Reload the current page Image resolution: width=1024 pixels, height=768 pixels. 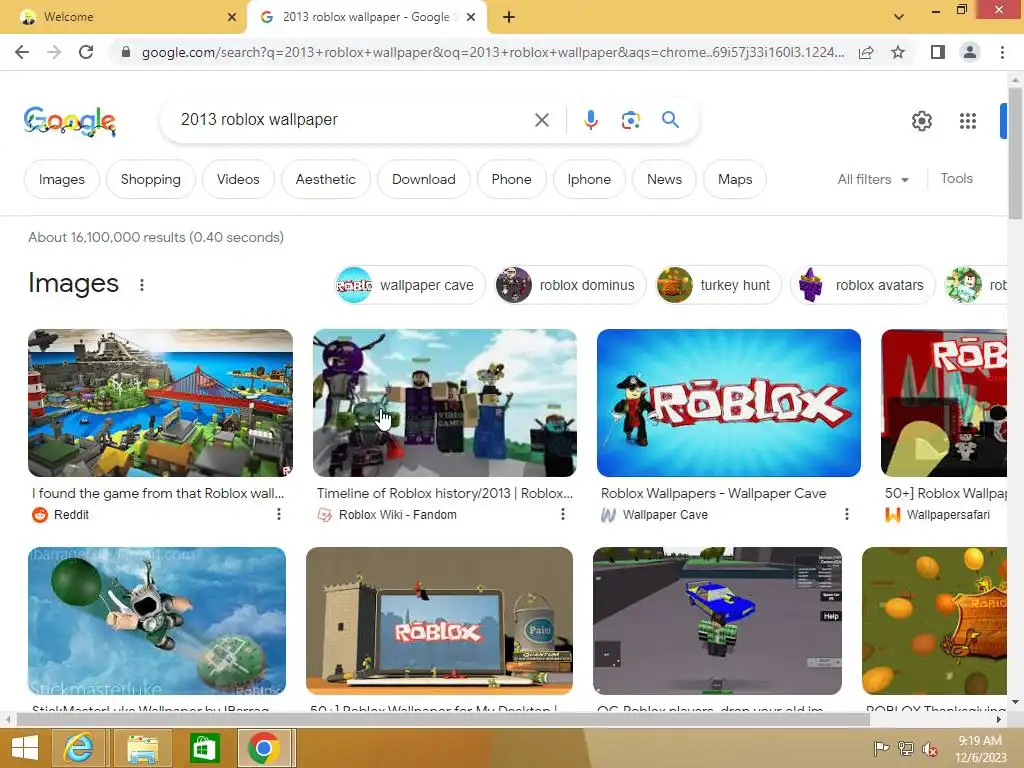click(x=86, y=52)
